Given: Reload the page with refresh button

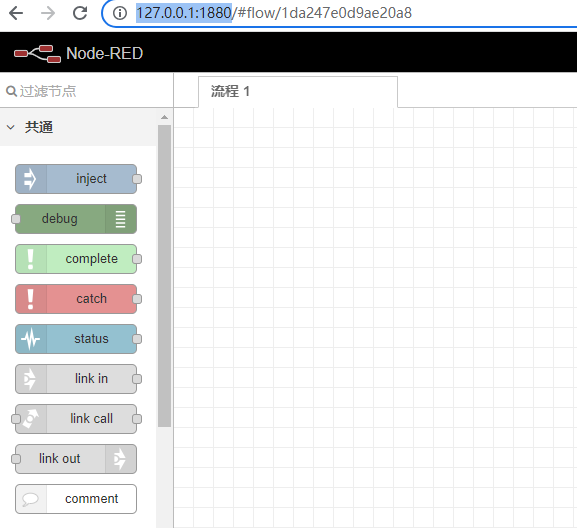Looking at the screenshot, I should 80,13.
